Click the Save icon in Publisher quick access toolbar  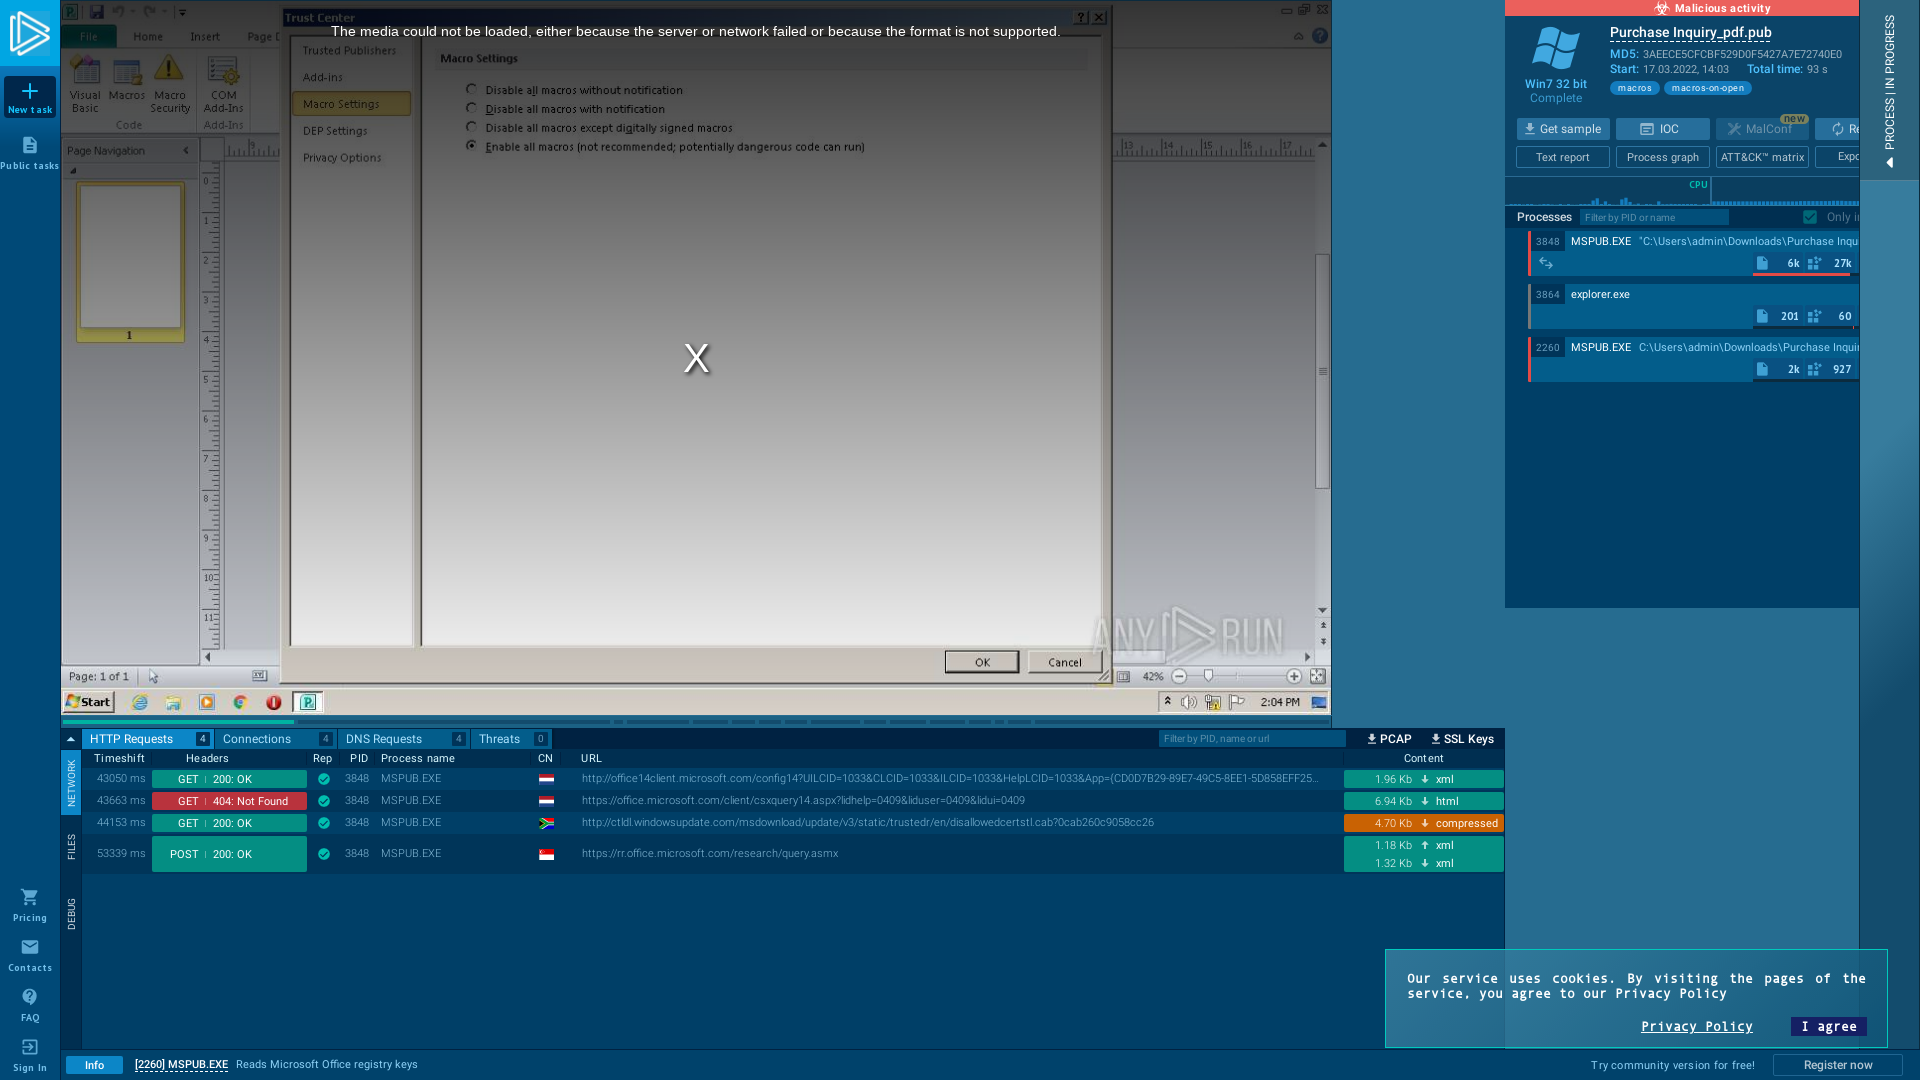tap(96, 12)
